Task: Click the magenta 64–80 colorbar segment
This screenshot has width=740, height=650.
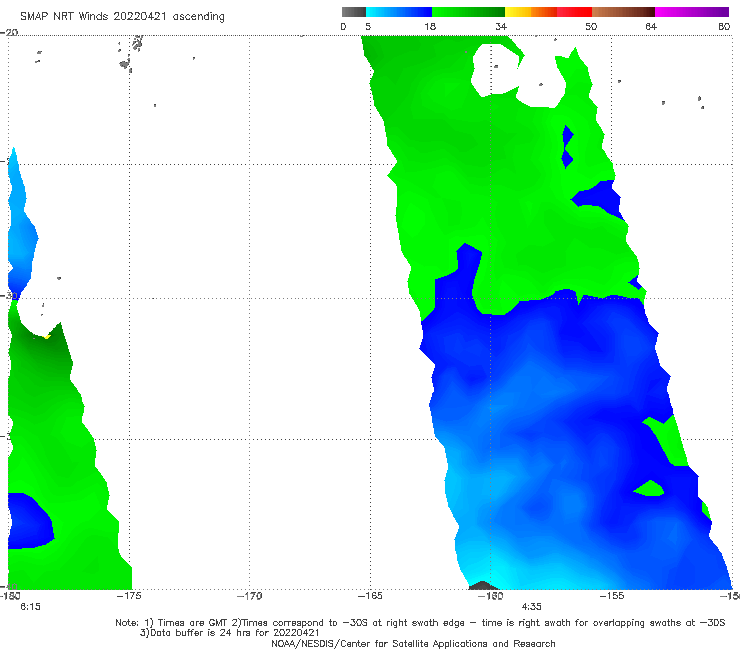Action: click(692, 12)
